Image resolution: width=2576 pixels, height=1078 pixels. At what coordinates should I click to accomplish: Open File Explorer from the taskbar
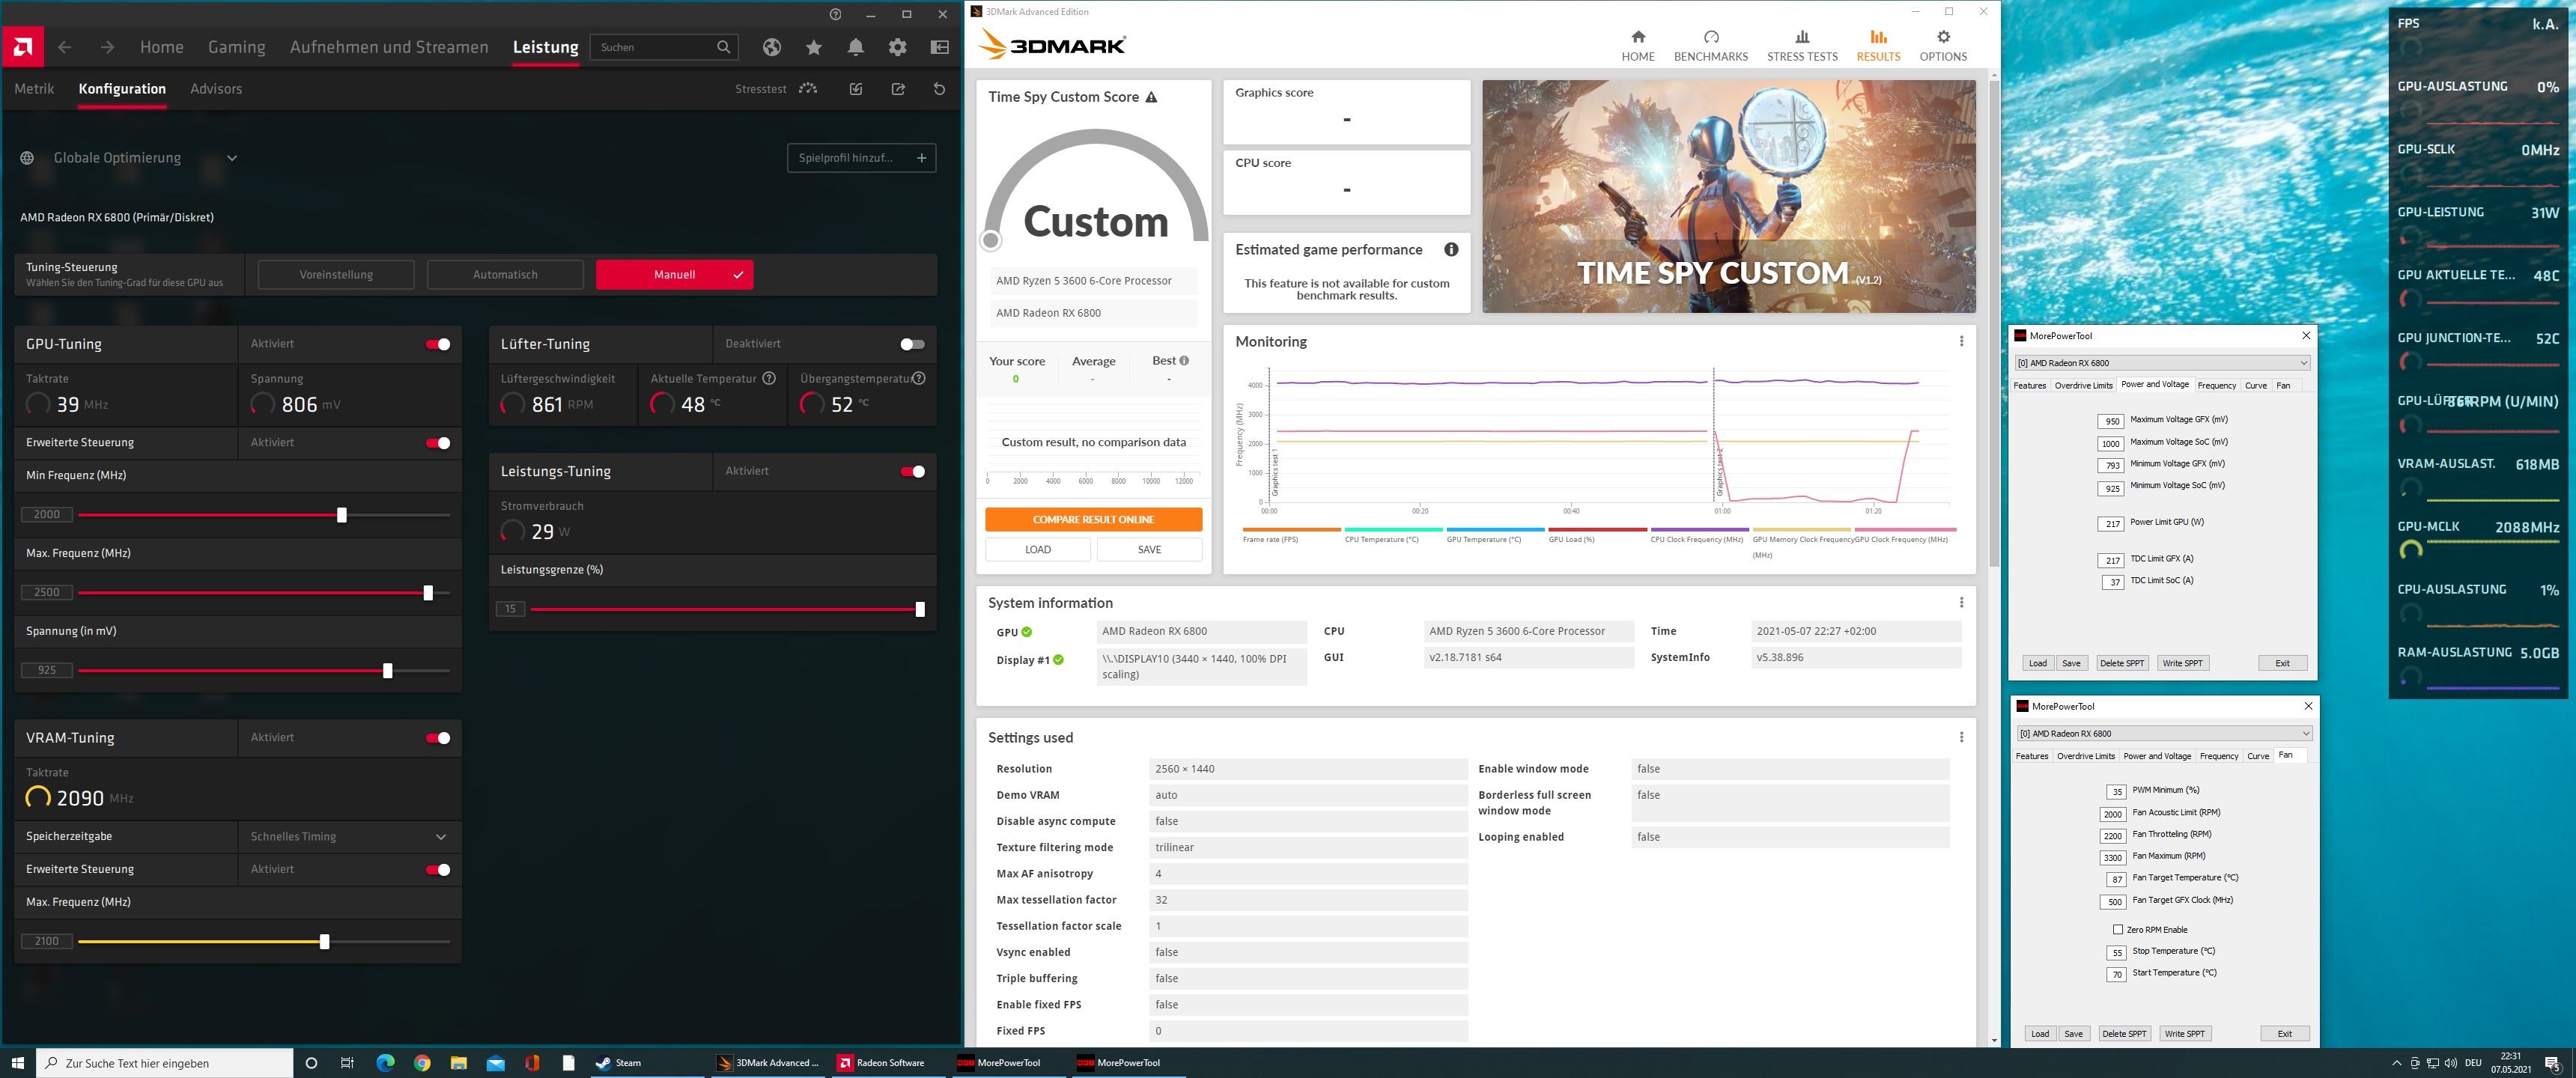tap(459, 1062)
